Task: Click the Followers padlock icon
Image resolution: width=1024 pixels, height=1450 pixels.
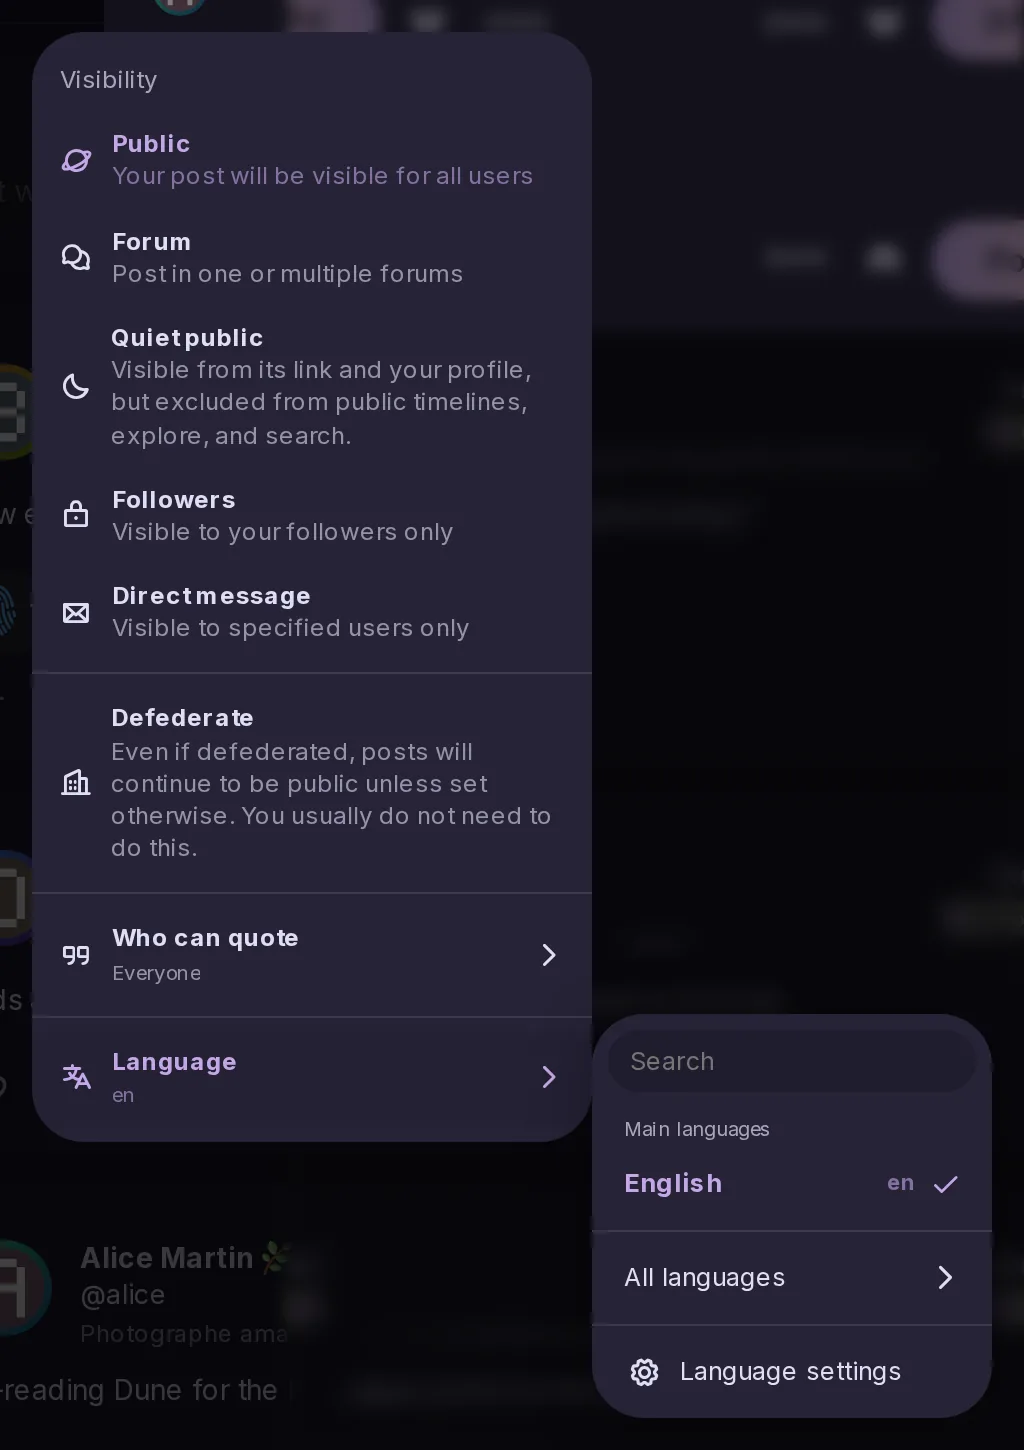Action: (76, 514)
